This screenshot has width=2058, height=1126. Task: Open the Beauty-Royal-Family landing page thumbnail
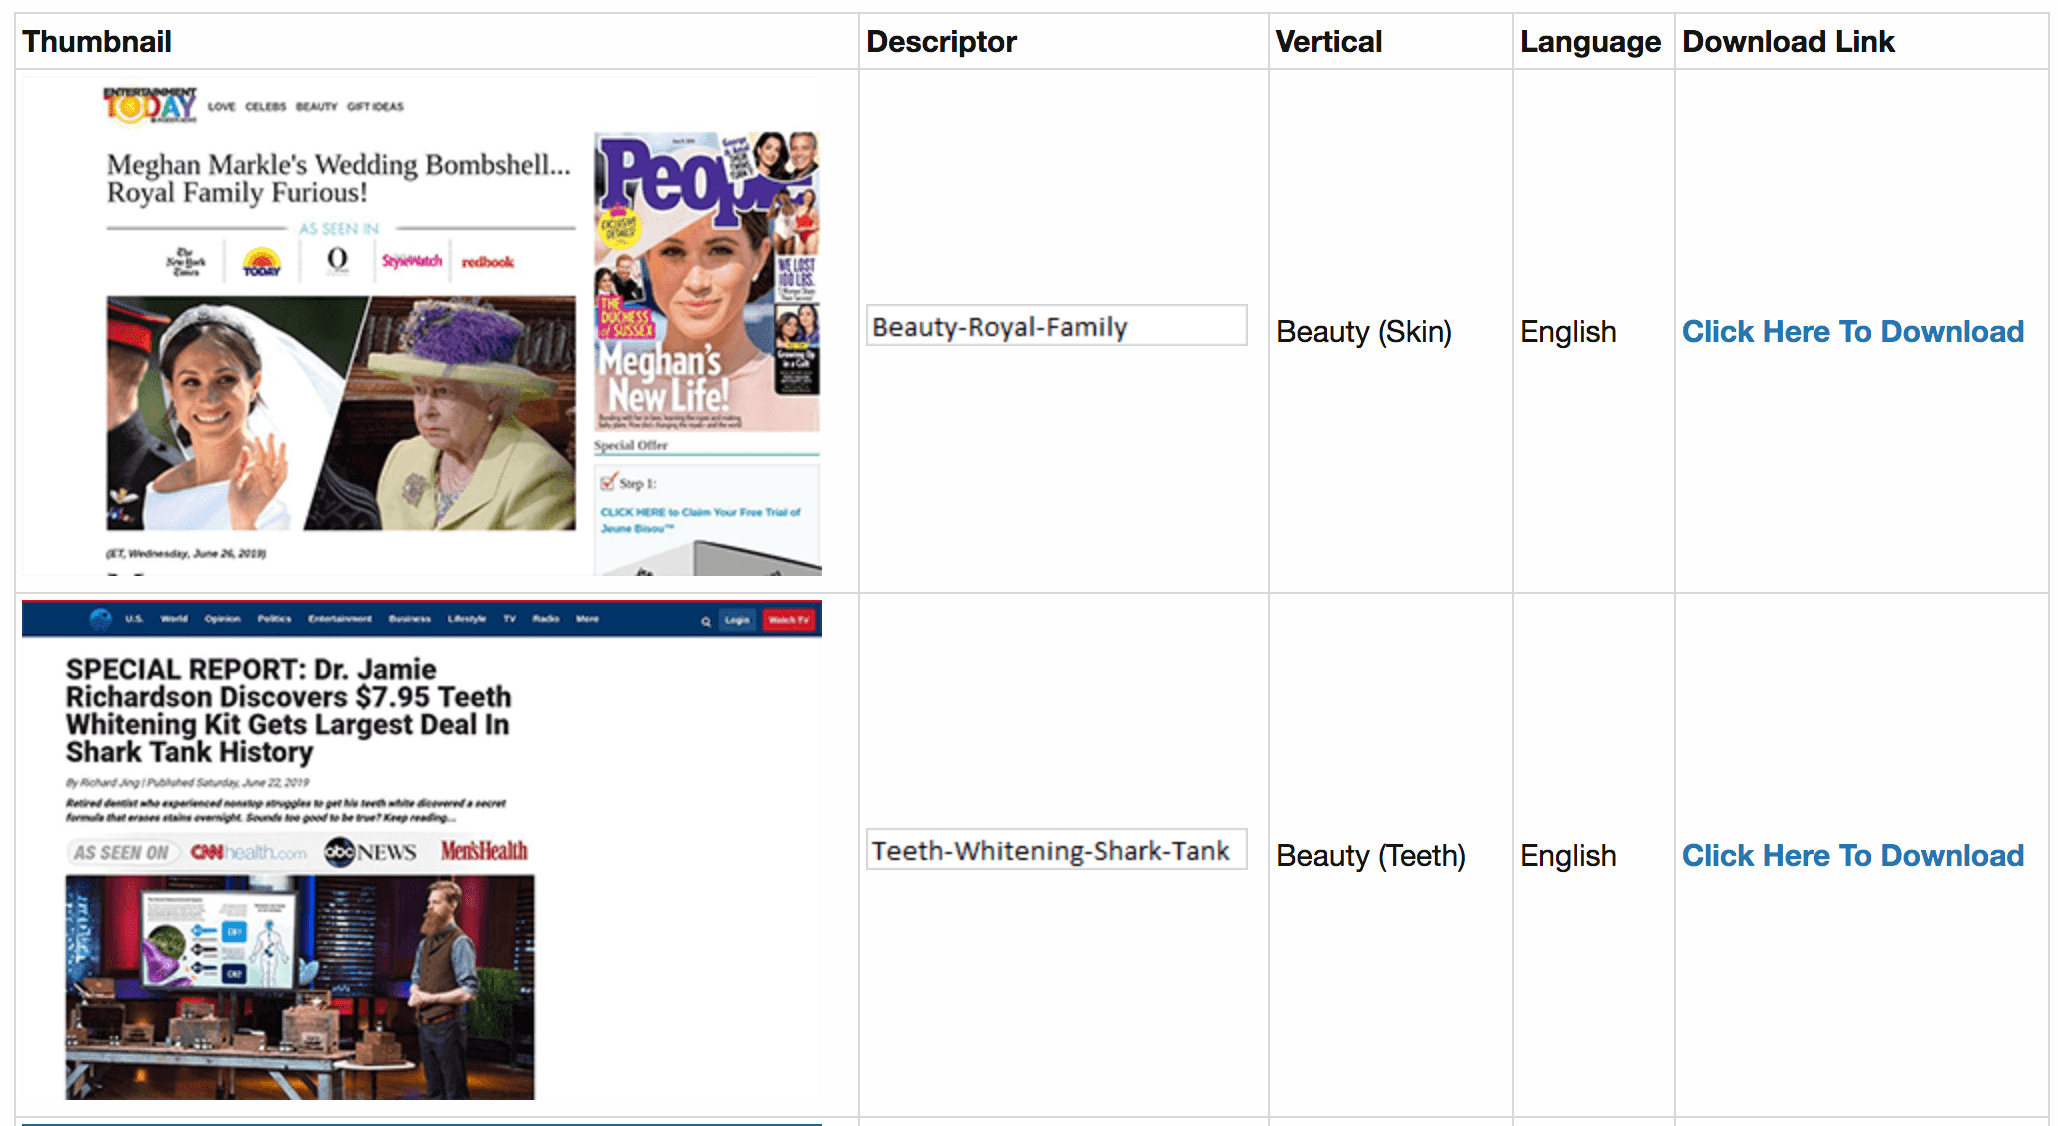[x=422, y=326]
